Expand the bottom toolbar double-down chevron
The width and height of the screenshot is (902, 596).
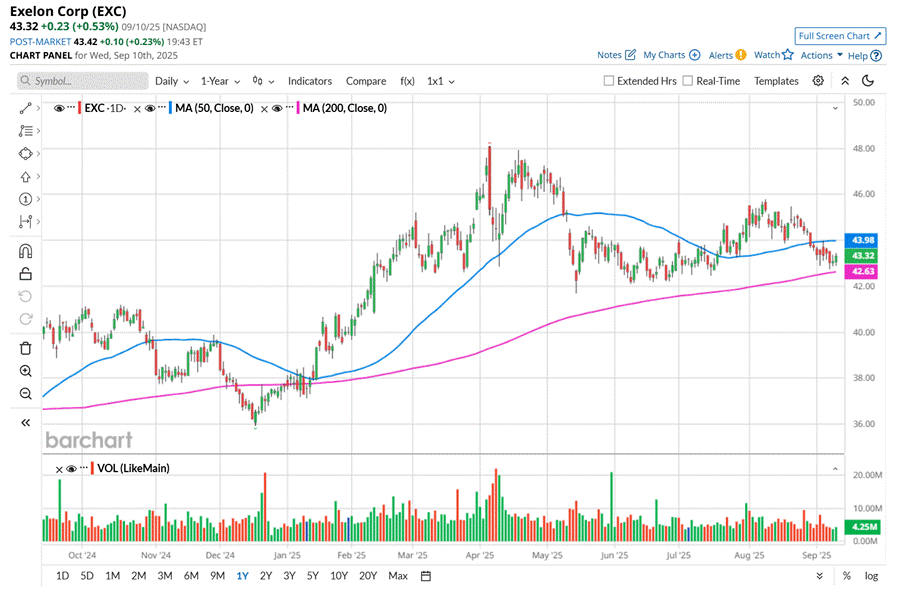point(819,576)
